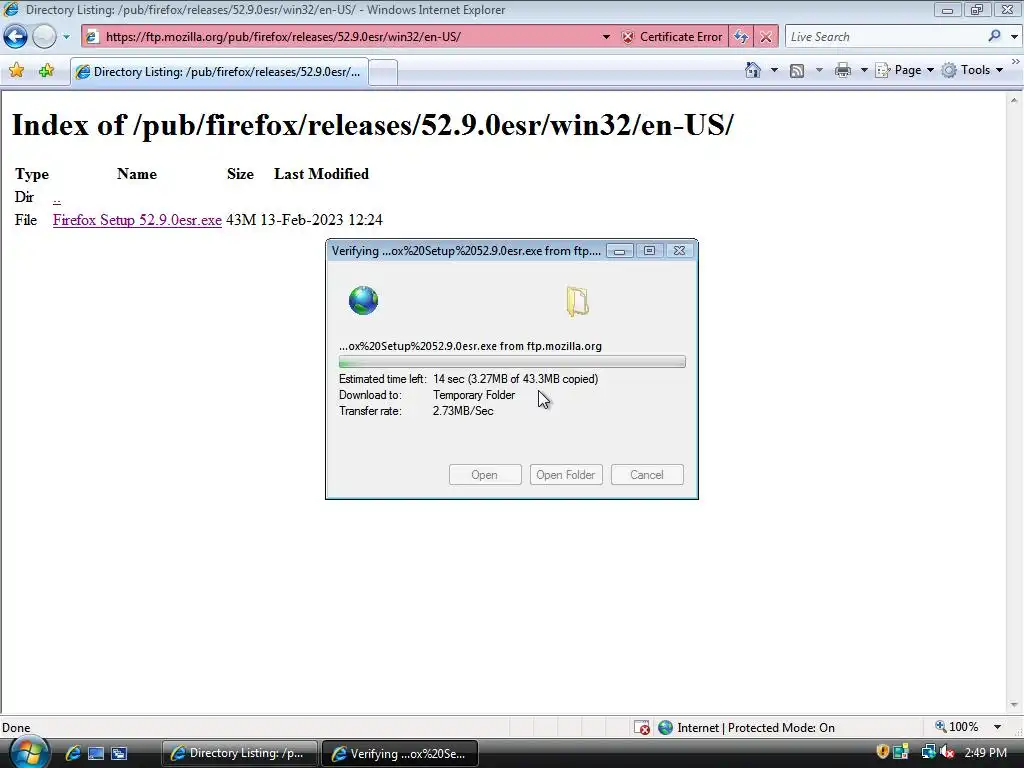
Task: Click the Cancel button in download dialog
Action: [x=647, y=475]
